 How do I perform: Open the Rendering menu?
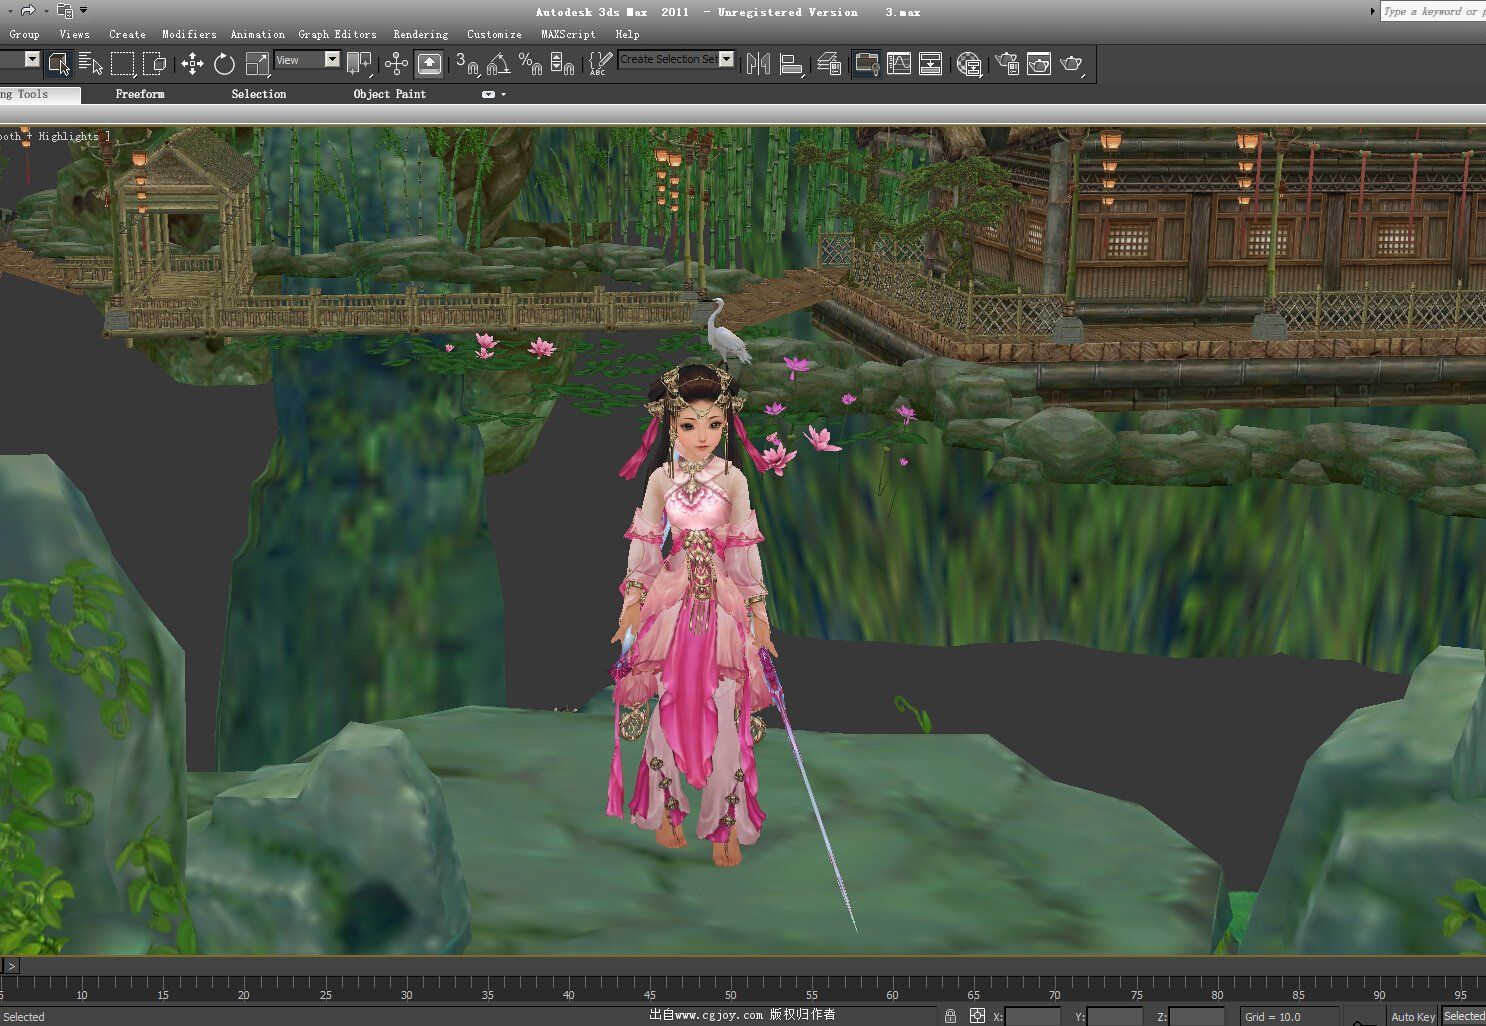[420, 34]
